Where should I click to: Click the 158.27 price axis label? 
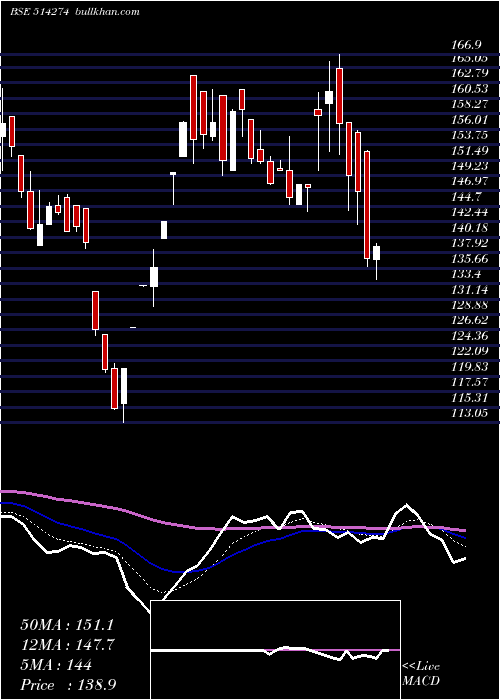[469, 104]
